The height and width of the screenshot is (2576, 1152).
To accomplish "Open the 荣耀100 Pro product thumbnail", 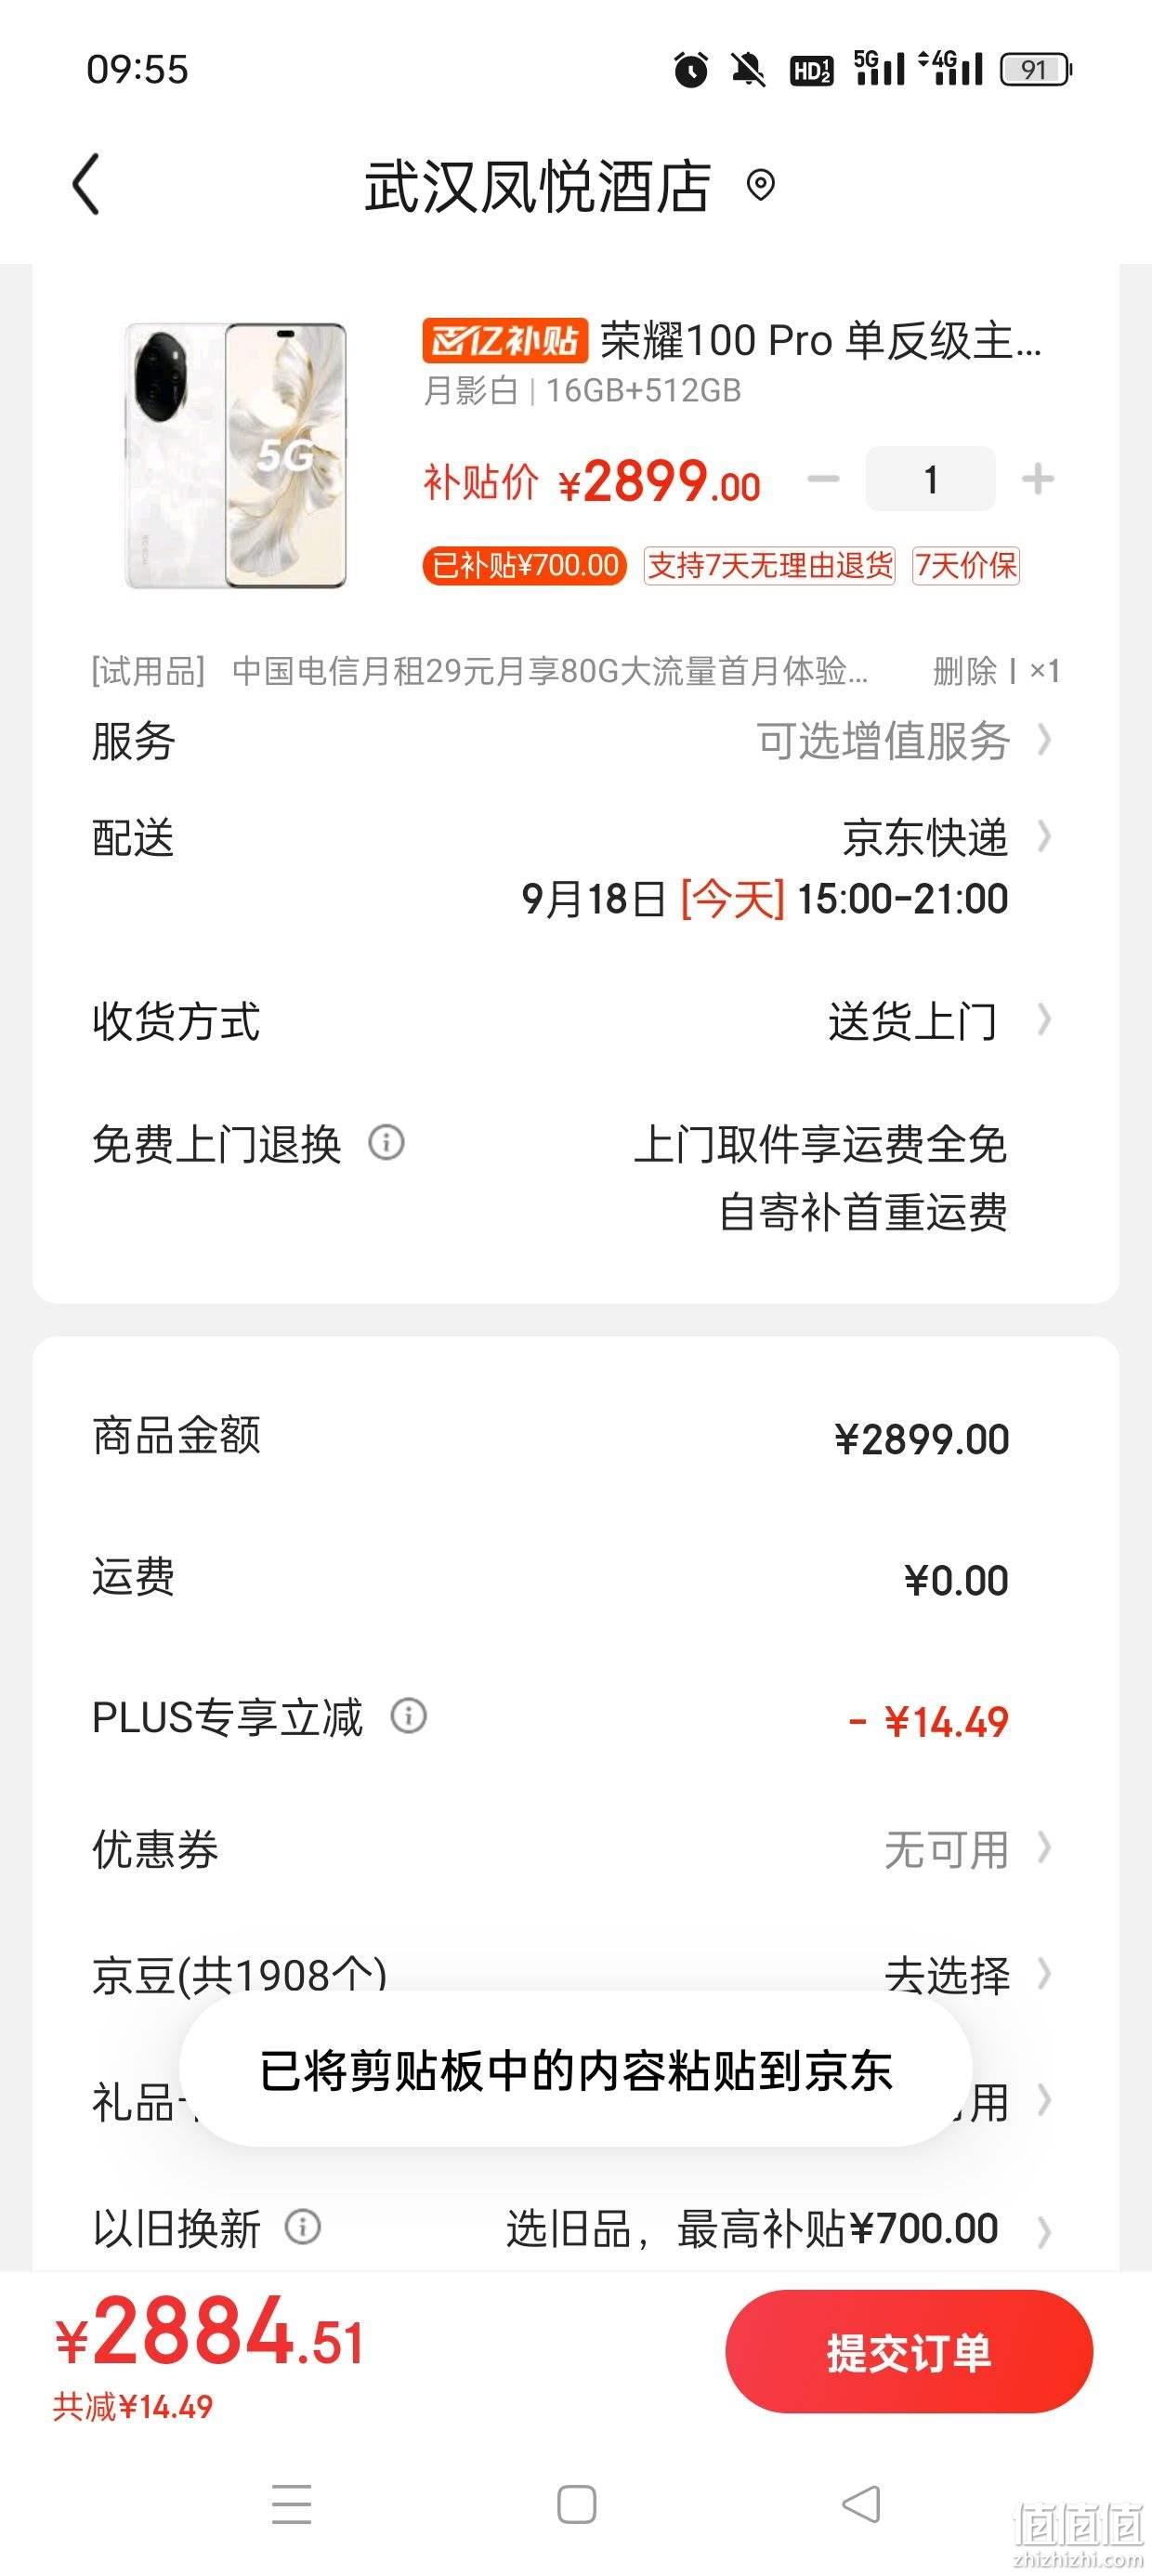I will coord(236,455).
